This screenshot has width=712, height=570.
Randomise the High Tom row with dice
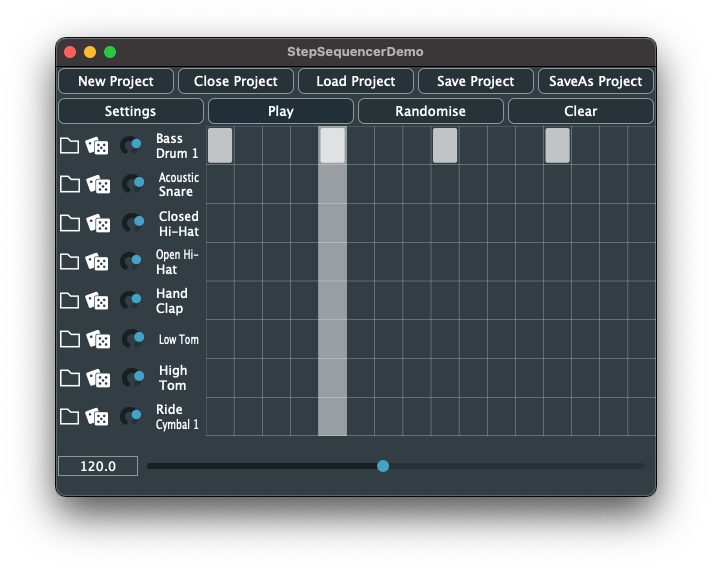[98, 378]
